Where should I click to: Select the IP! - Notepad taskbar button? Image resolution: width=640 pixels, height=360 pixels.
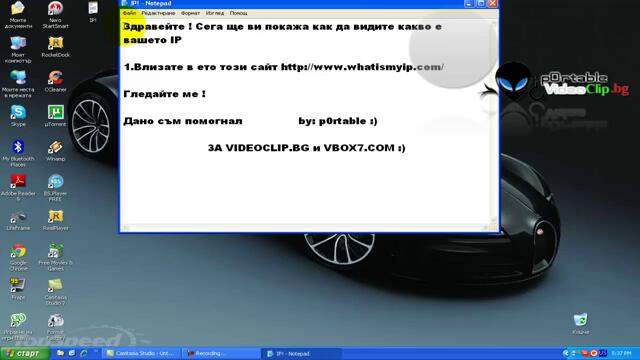pyautogui.click(x=301, y=353)
